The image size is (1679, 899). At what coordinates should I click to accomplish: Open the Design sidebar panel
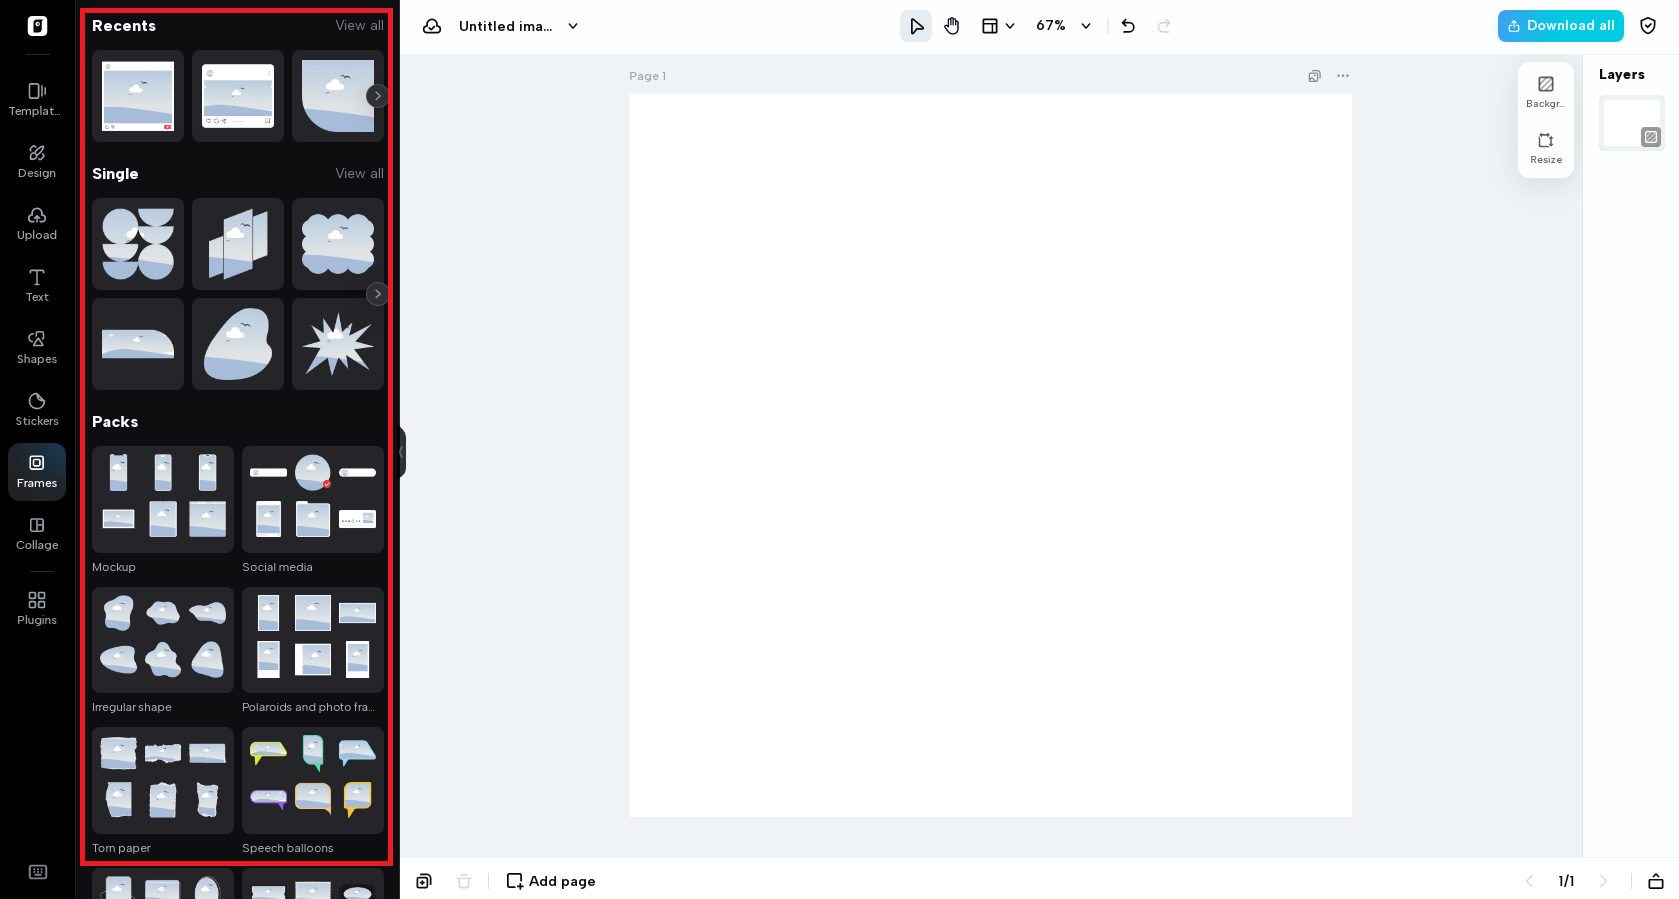37,161
